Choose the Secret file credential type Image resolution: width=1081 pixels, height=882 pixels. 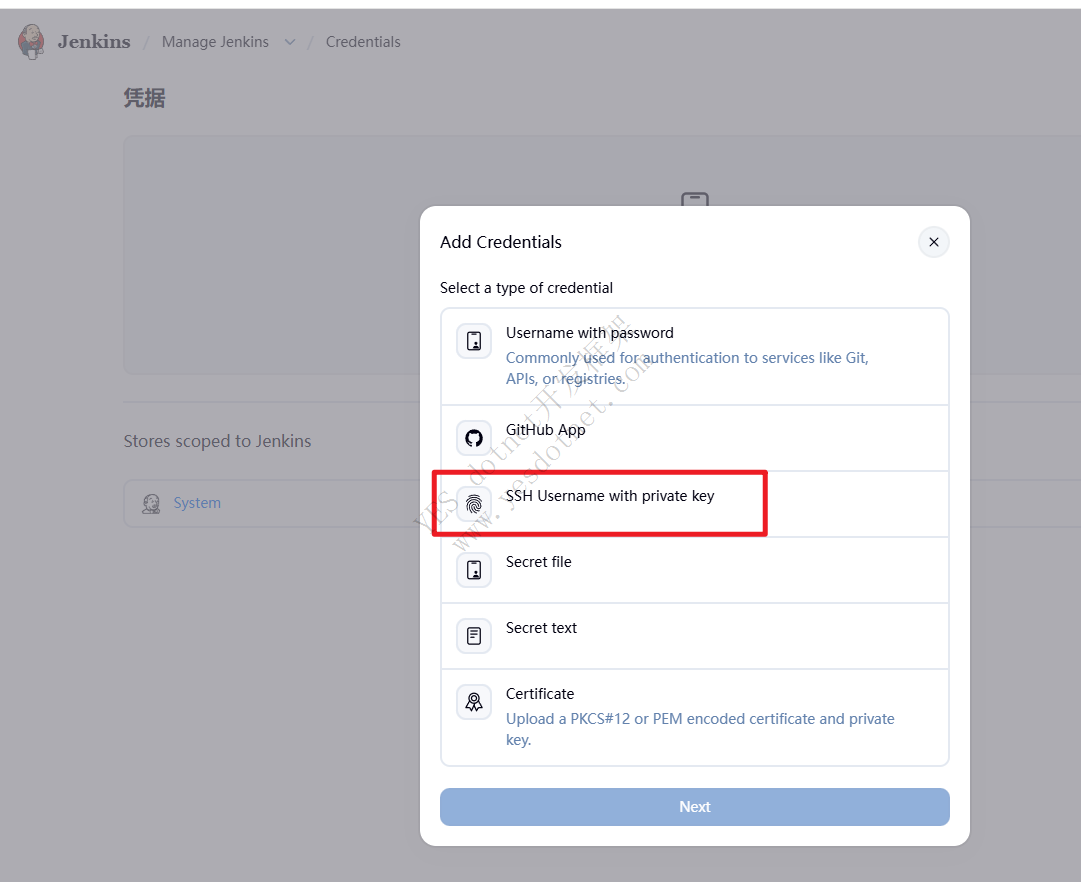pyautogui.click(x=694, y=570)
